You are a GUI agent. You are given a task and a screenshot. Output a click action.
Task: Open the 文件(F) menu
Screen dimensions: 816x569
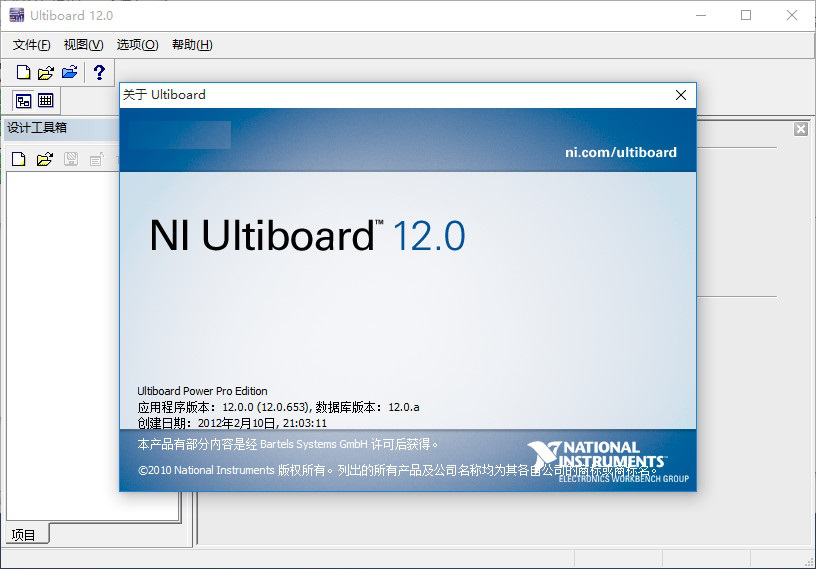click(x=32, y=45)
